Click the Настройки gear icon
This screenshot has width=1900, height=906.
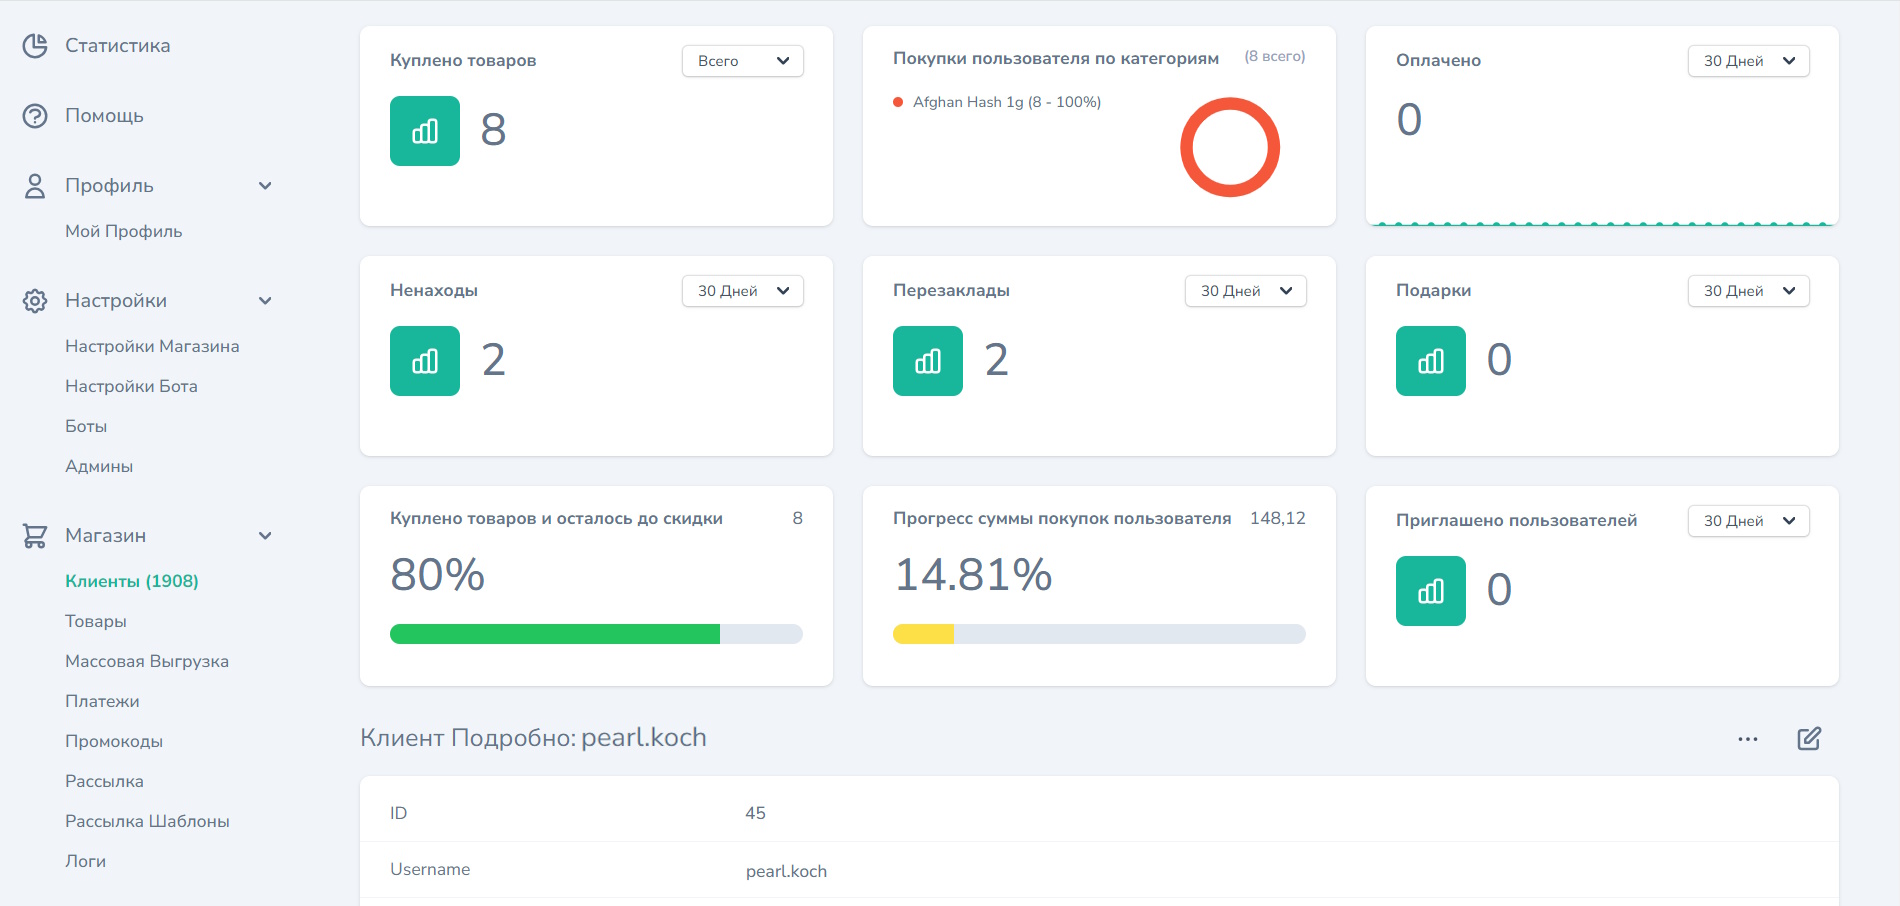[x=35, y=301]
